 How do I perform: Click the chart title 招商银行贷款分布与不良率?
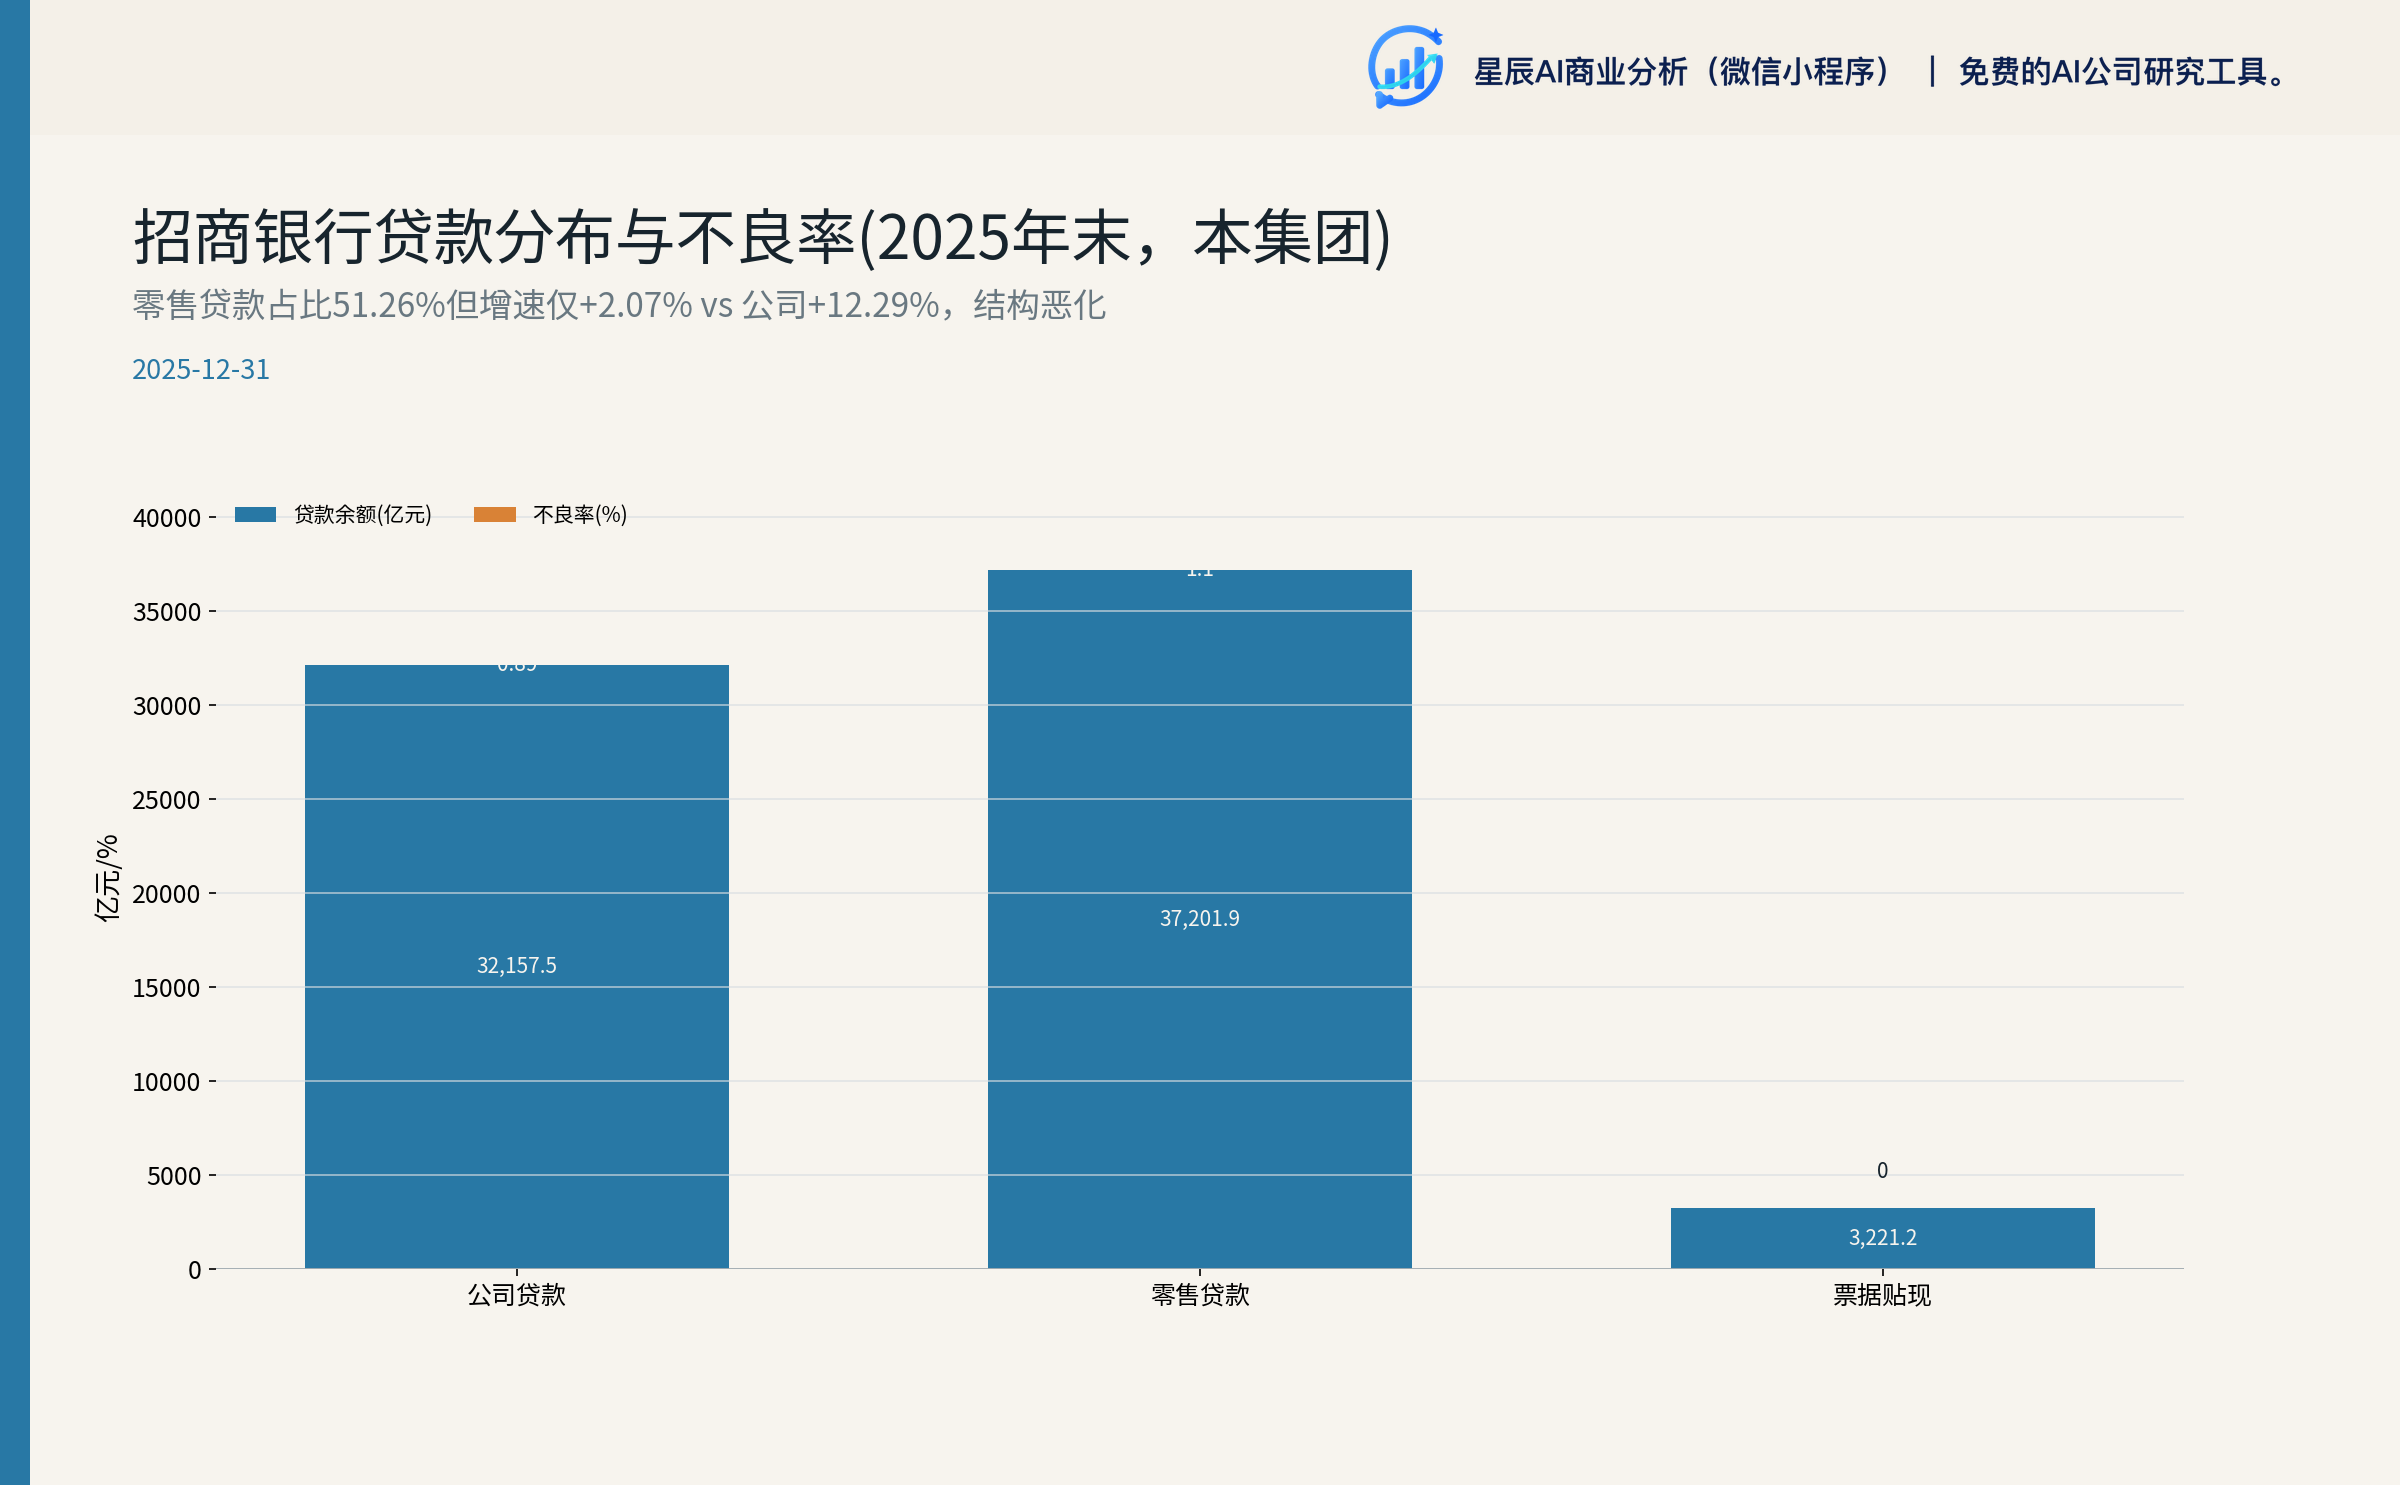pos(762,238)
